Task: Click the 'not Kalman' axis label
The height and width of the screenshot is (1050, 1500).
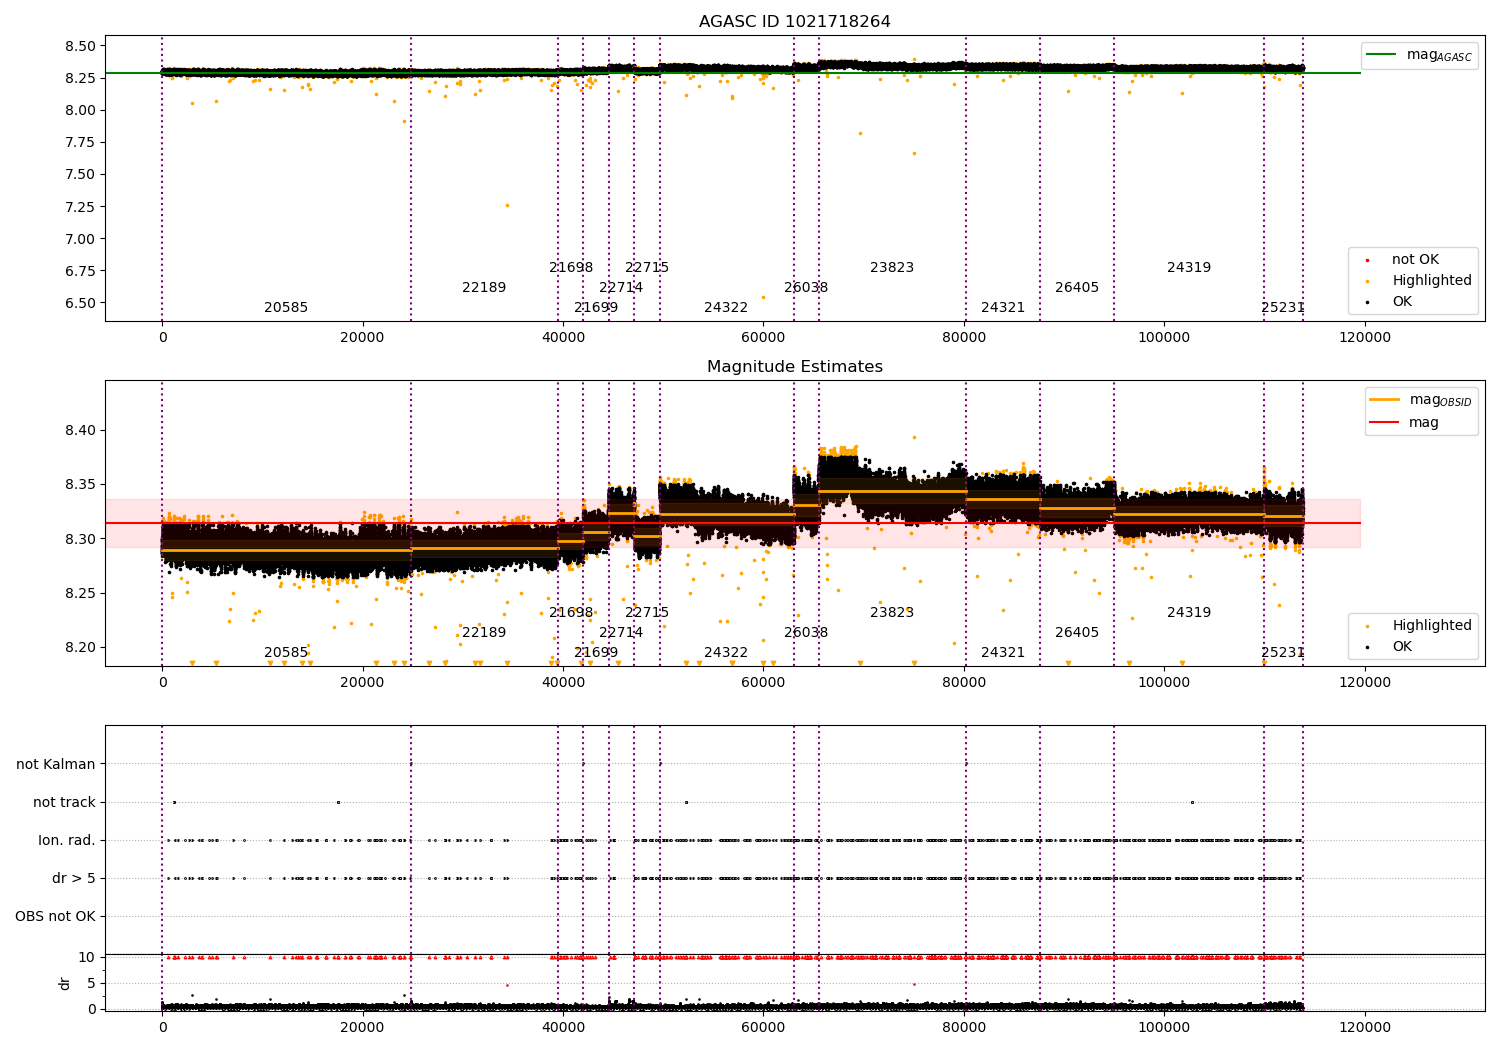Action: pyautogui.click(x=56, y=765)
